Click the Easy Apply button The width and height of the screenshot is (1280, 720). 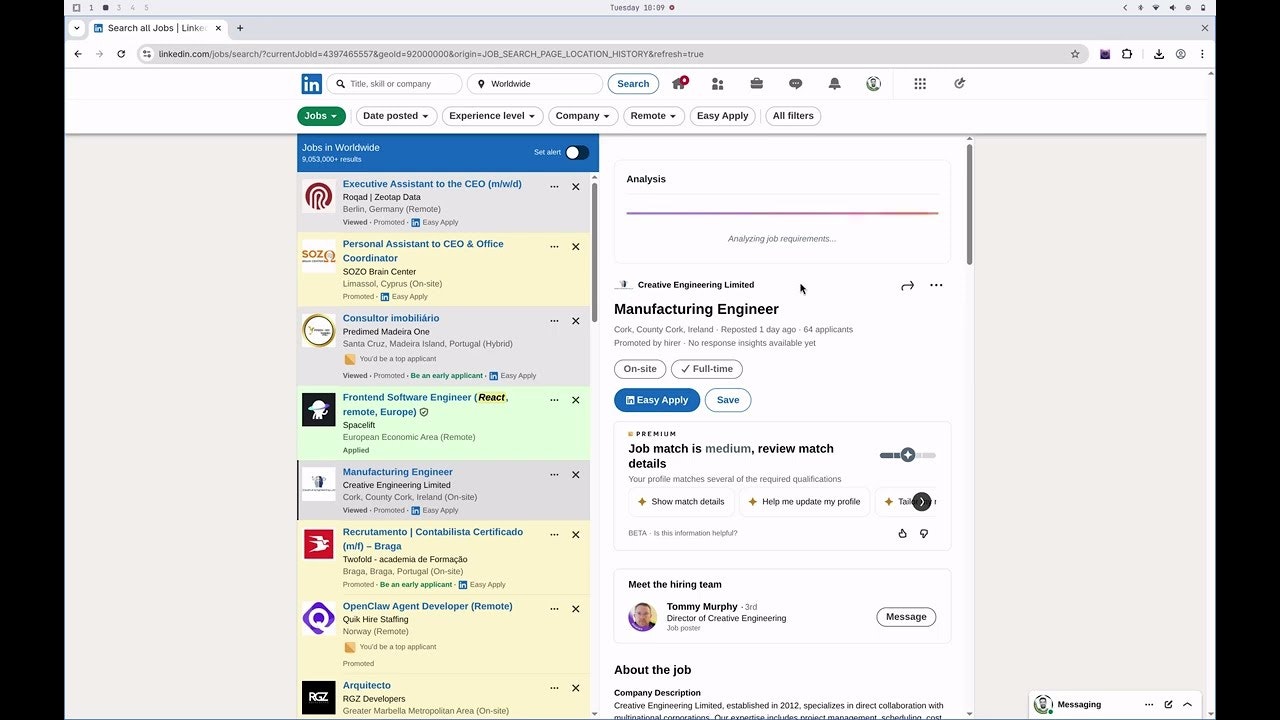(656, 400)
